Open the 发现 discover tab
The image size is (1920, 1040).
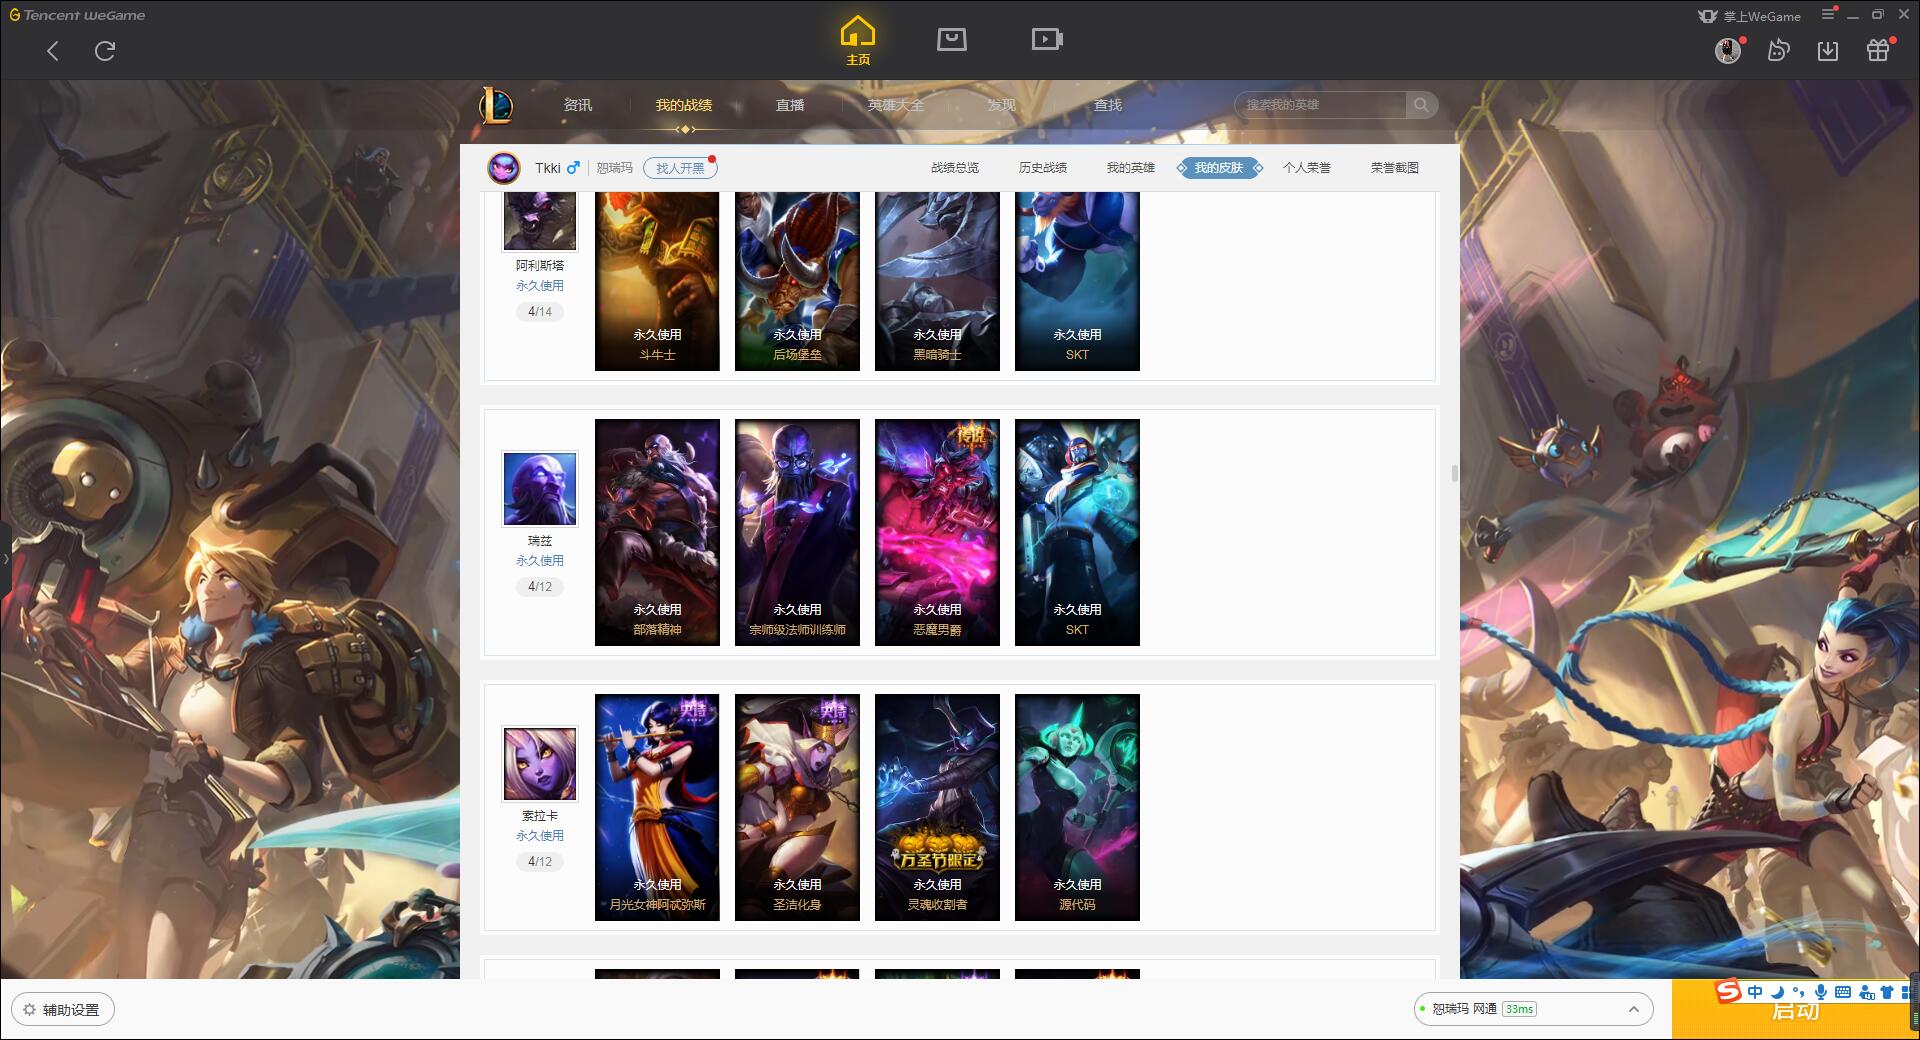[x=1002, y=105]
